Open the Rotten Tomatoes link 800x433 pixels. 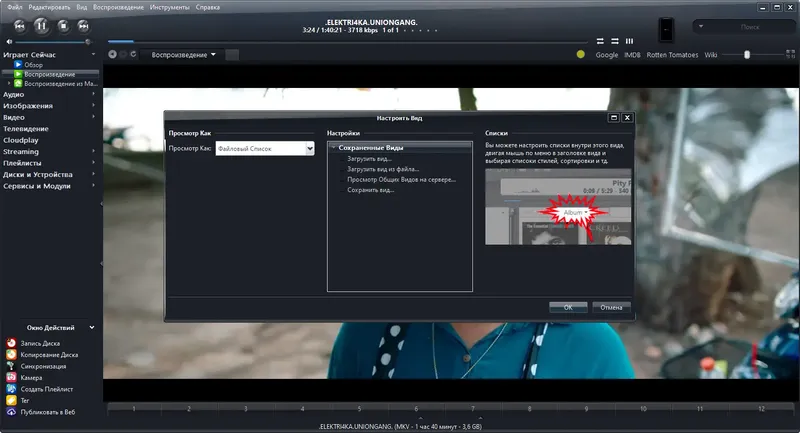coord(672,55)
